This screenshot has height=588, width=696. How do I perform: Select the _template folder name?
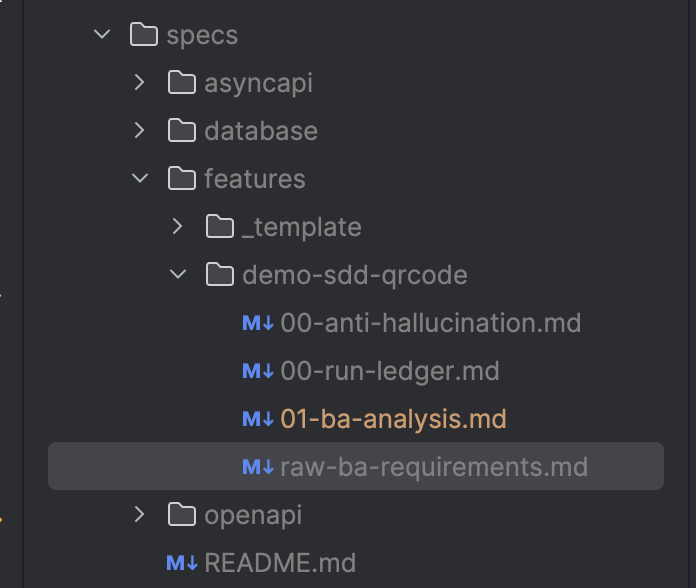(x=301, y=227)
